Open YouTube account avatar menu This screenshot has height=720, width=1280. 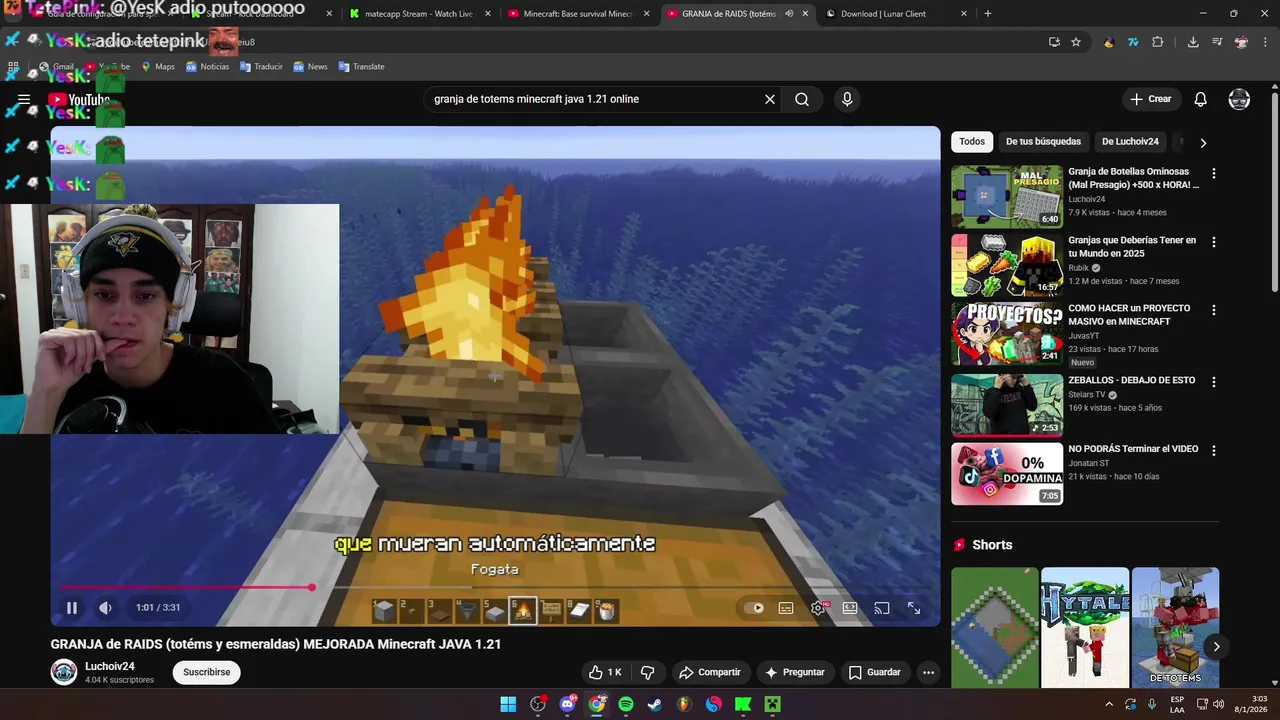pos(1239,99)
